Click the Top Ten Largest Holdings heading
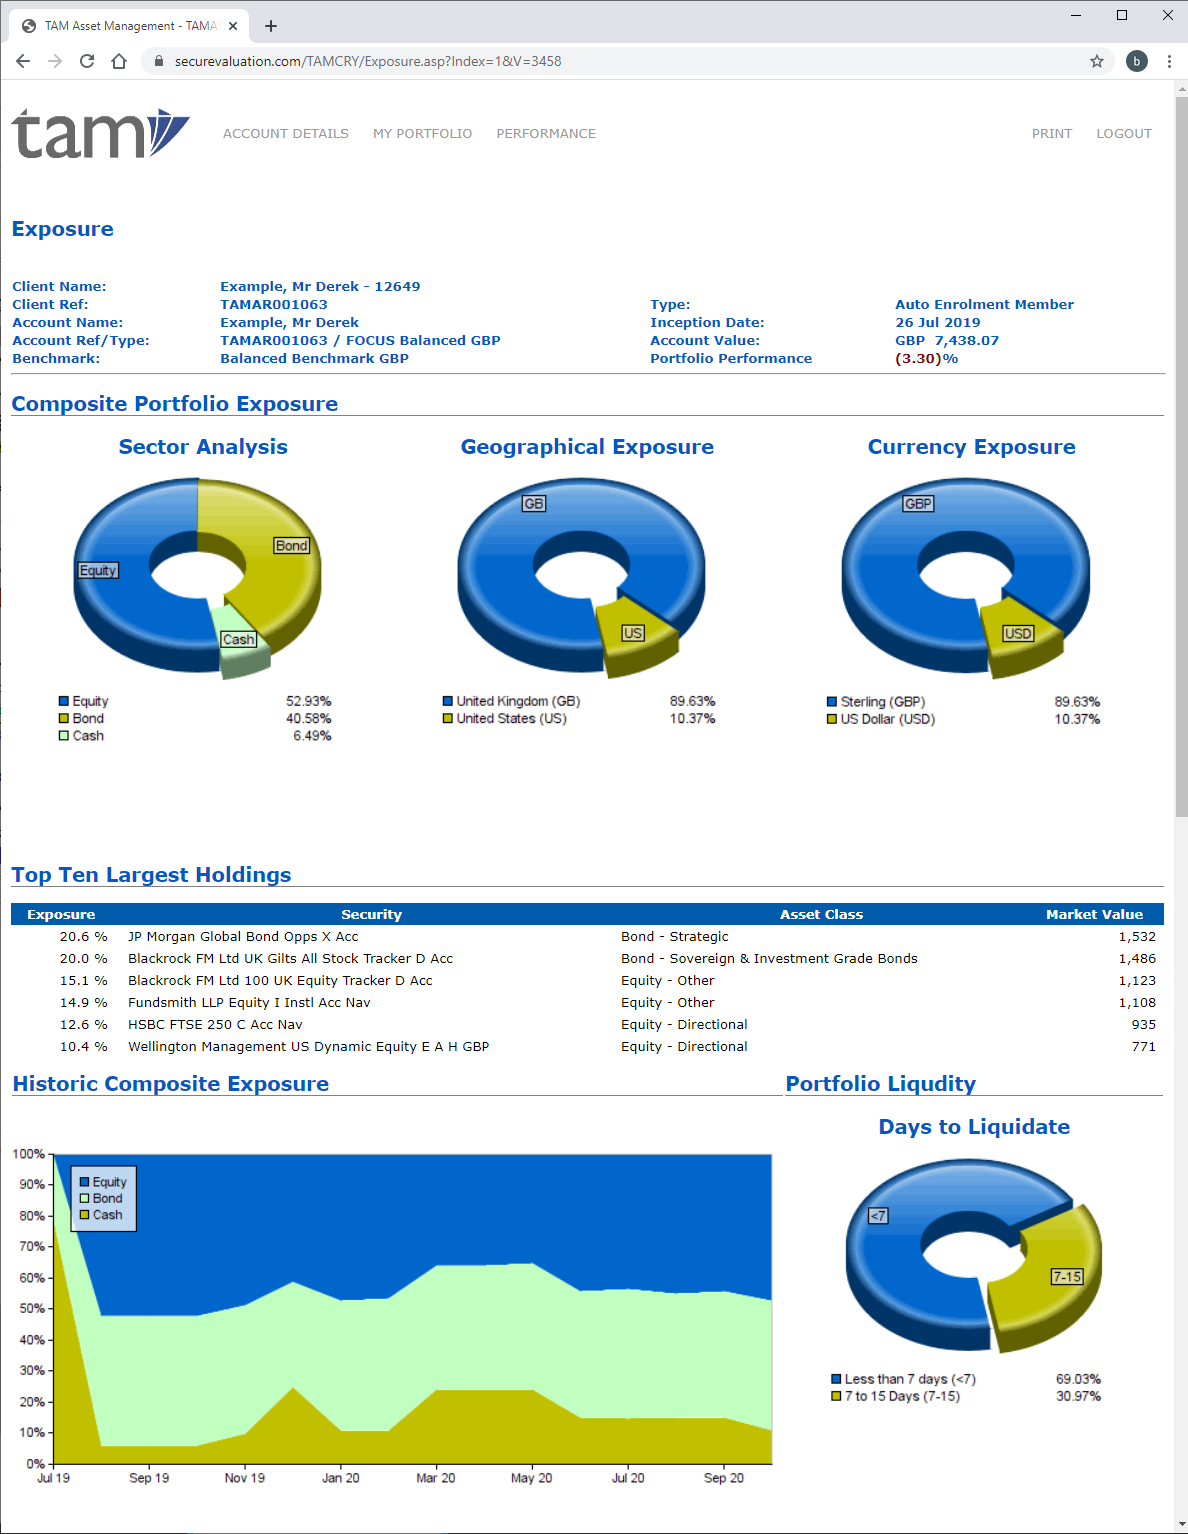Viewport: 1188px width, 1534px height. (151, 875)
